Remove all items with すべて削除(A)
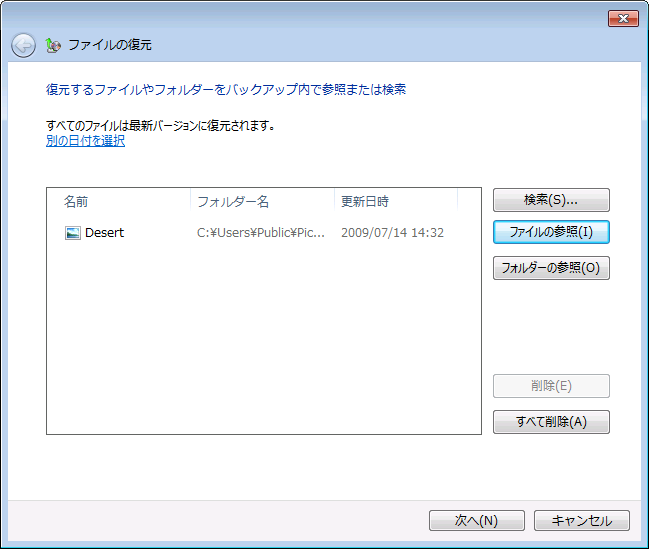 tap(551, 421)
